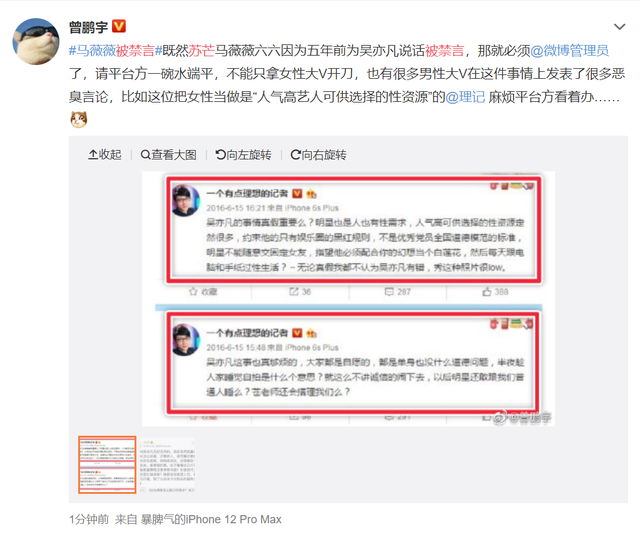Viewport: 640px width, 537px height.
Task: Collapse the image with 收起
Action: tap(105, 155)
